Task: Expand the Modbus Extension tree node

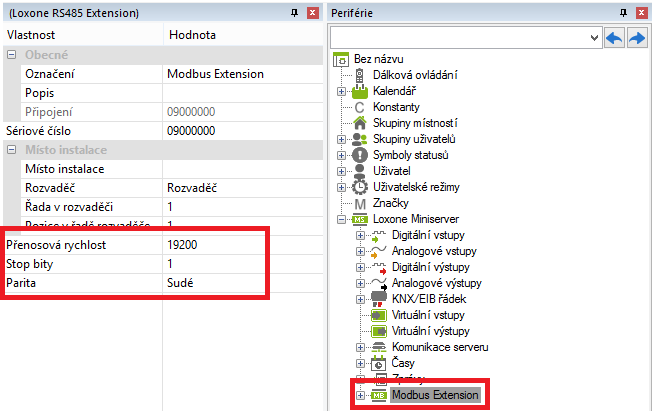Action: click(x=361, y=395)
